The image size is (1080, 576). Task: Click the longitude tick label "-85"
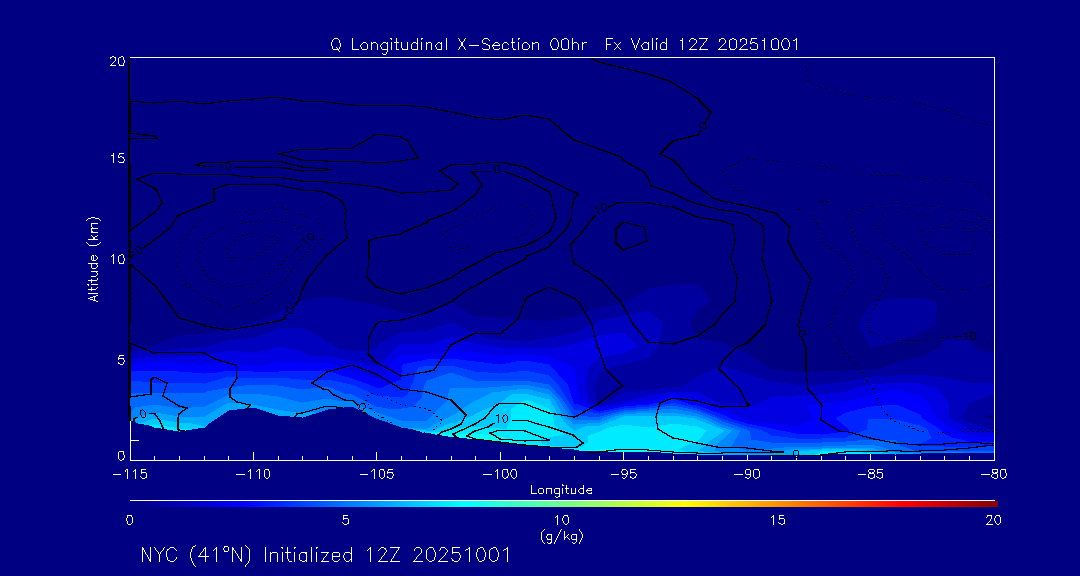click(x=870, y=474)
